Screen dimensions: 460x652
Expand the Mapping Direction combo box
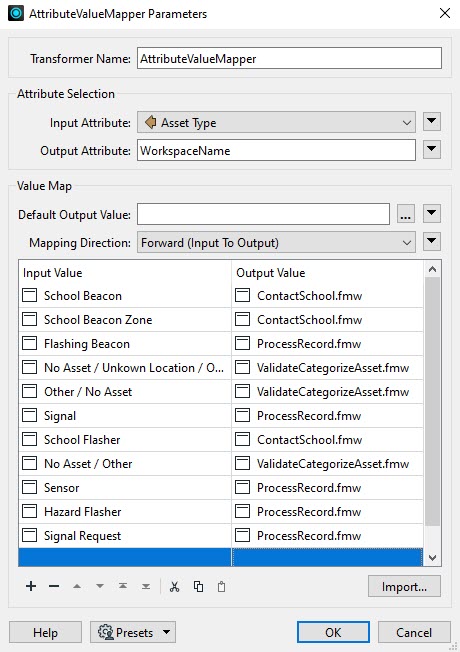coord(276,242)
